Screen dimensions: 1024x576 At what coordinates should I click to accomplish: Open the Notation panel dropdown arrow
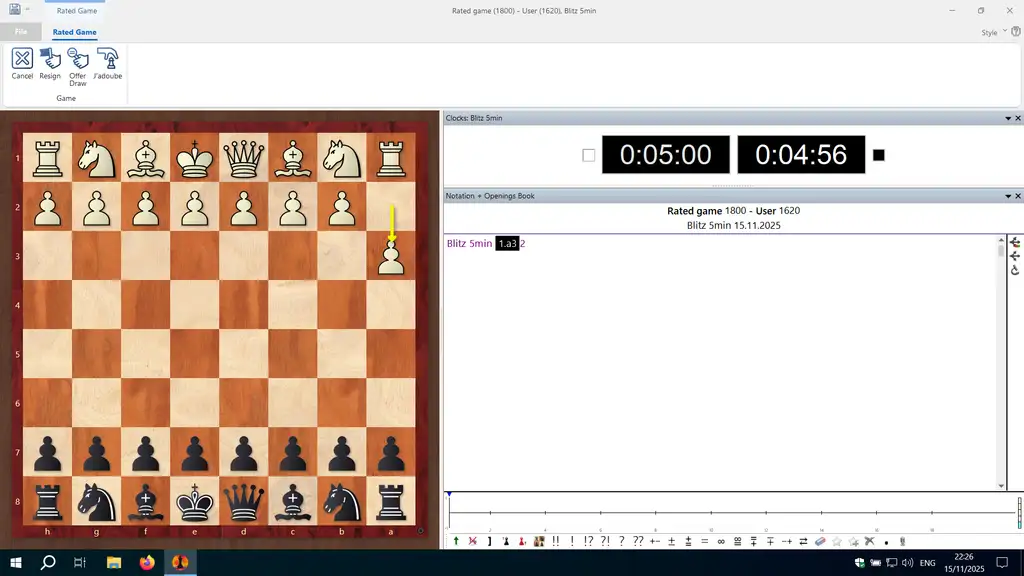tap(1007, 196)
